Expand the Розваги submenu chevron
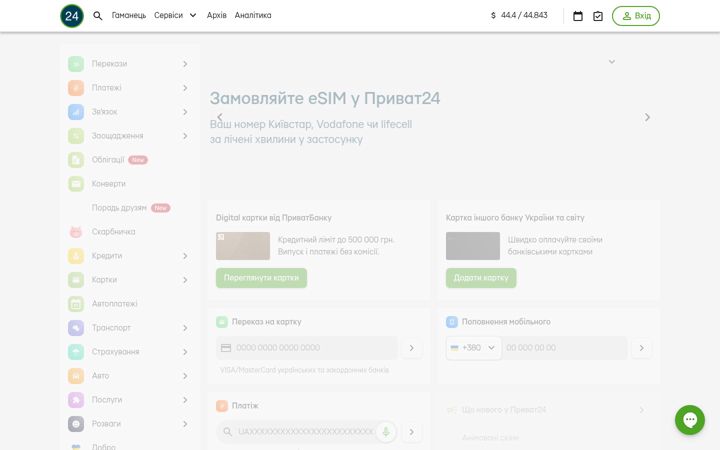 (x=185, y=424)
